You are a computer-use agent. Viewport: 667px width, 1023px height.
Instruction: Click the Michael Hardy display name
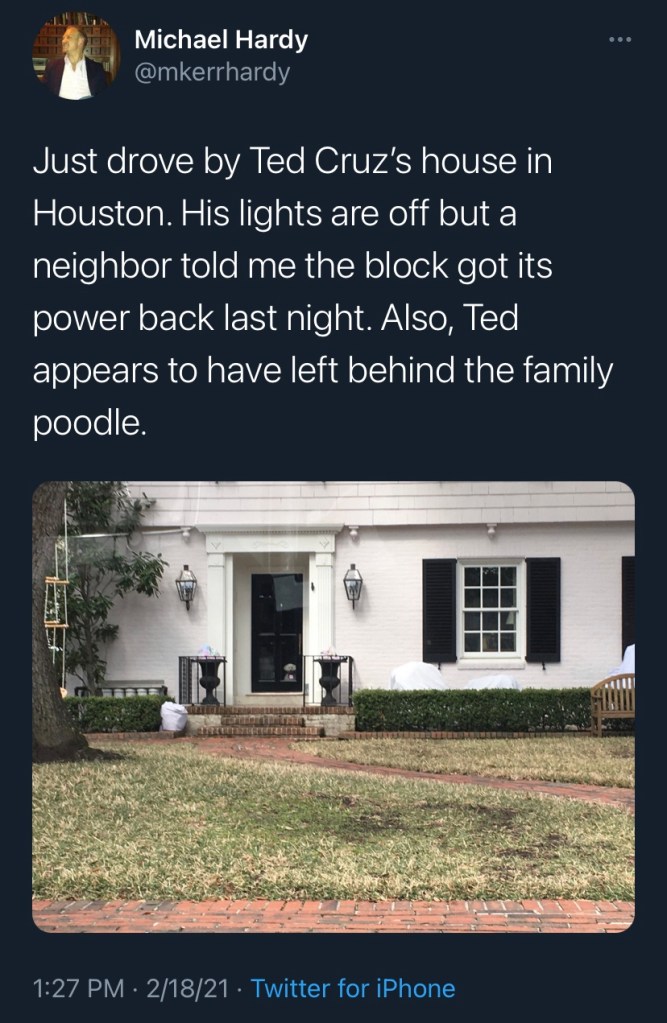pos(220,40)
